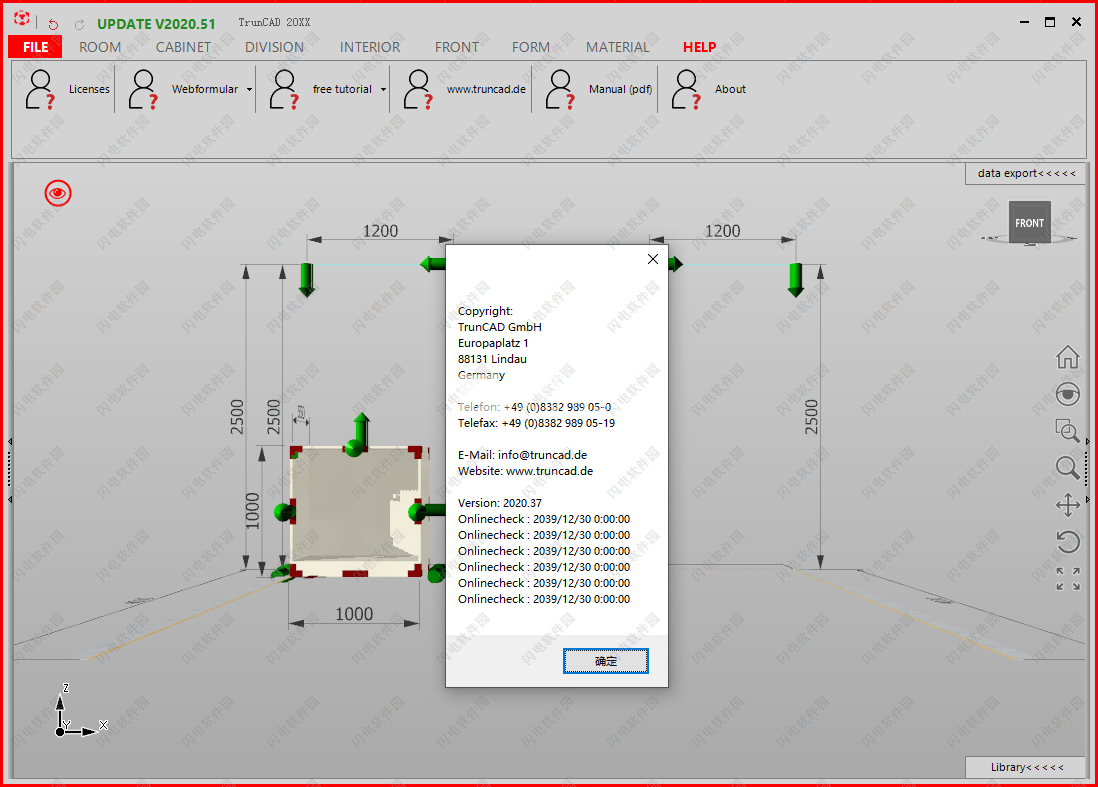This screenshot has height=787, width=1098.
Task: Switch to the ROOM tab
Action: point(100,47)
